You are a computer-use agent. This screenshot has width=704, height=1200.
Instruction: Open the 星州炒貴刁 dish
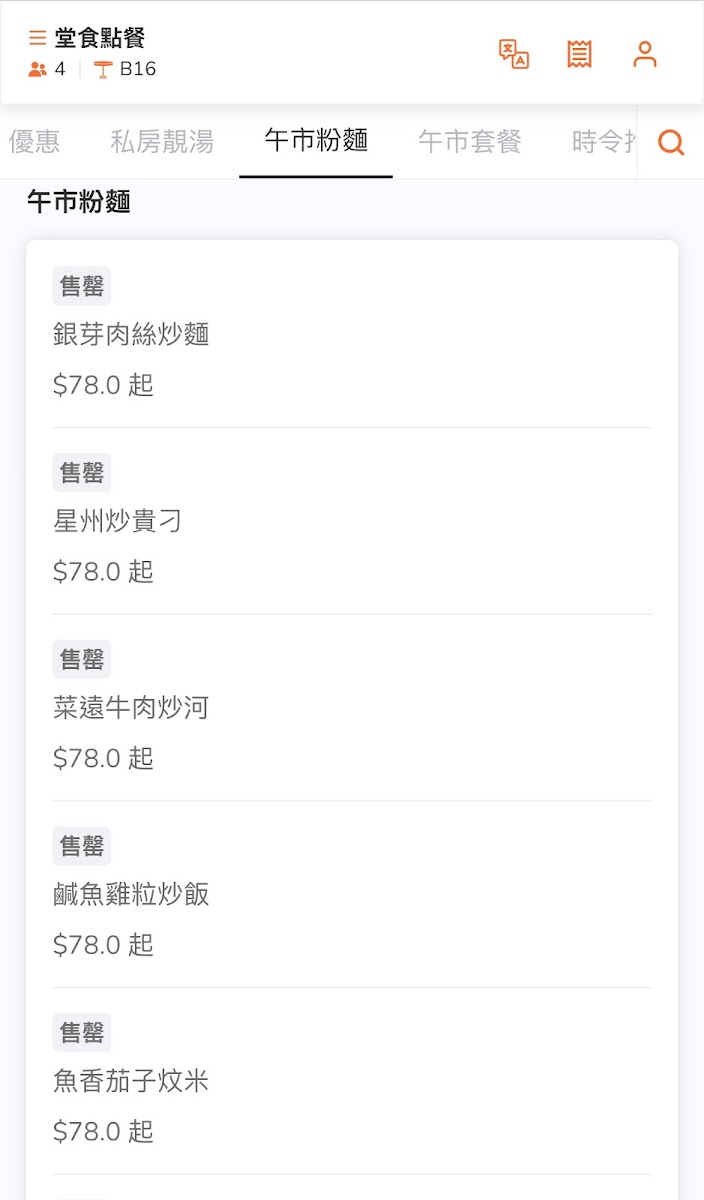(118, 521)
